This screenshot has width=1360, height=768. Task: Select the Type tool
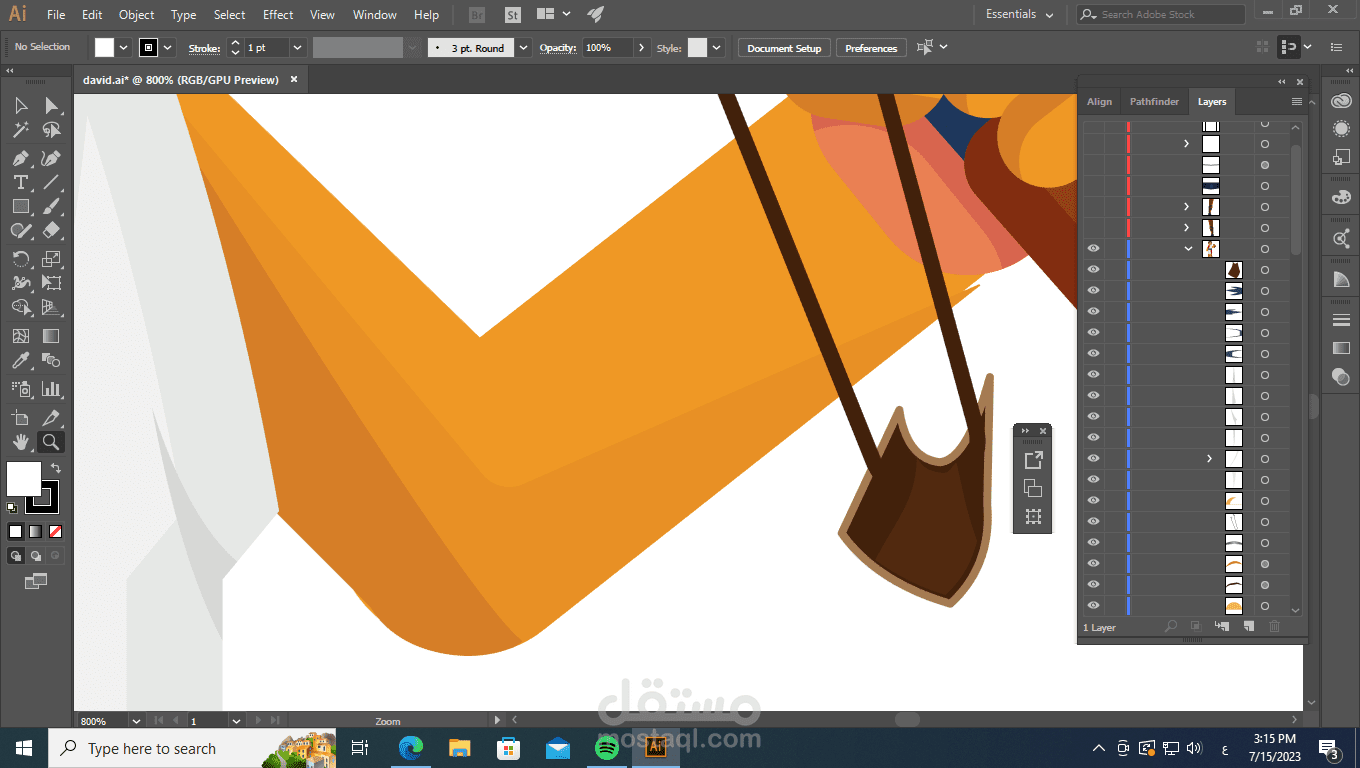click(20, 182)
